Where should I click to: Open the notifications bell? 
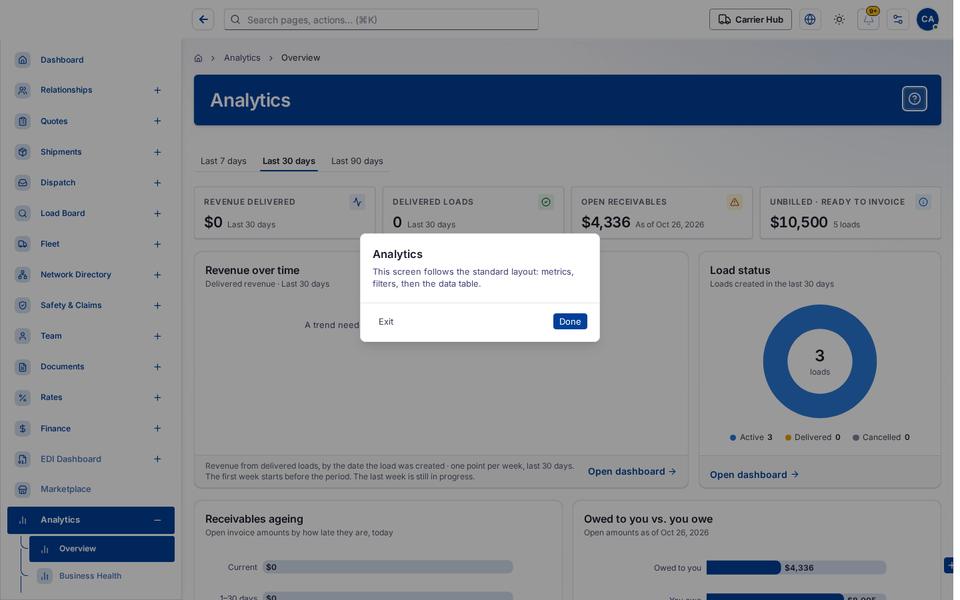868,20
